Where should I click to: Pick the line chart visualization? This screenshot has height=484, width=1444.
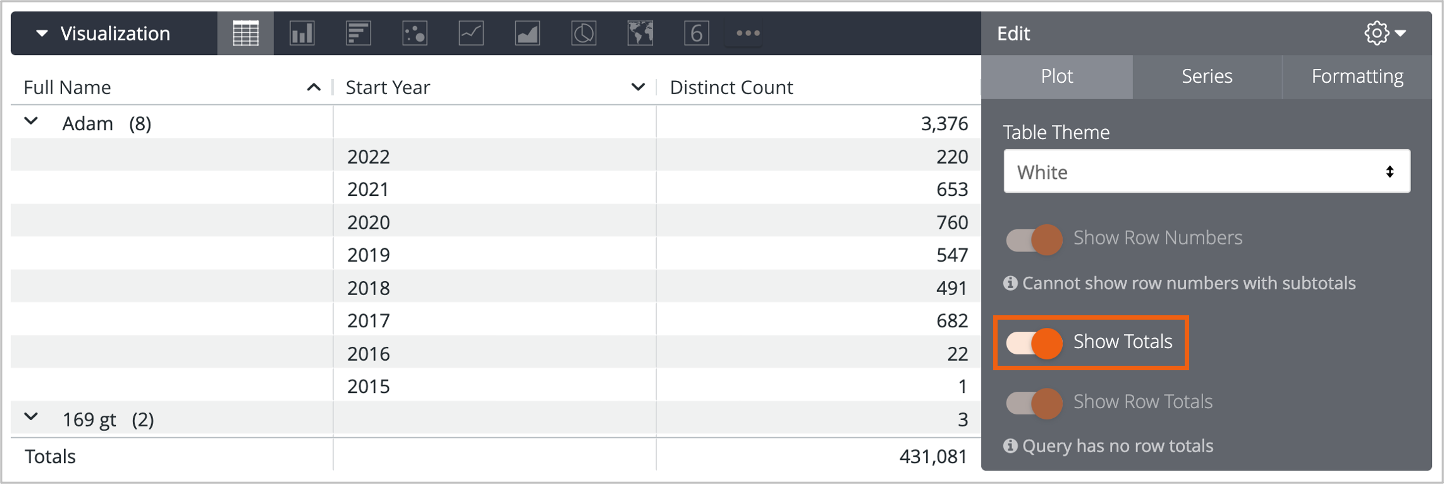click(471, 33)
